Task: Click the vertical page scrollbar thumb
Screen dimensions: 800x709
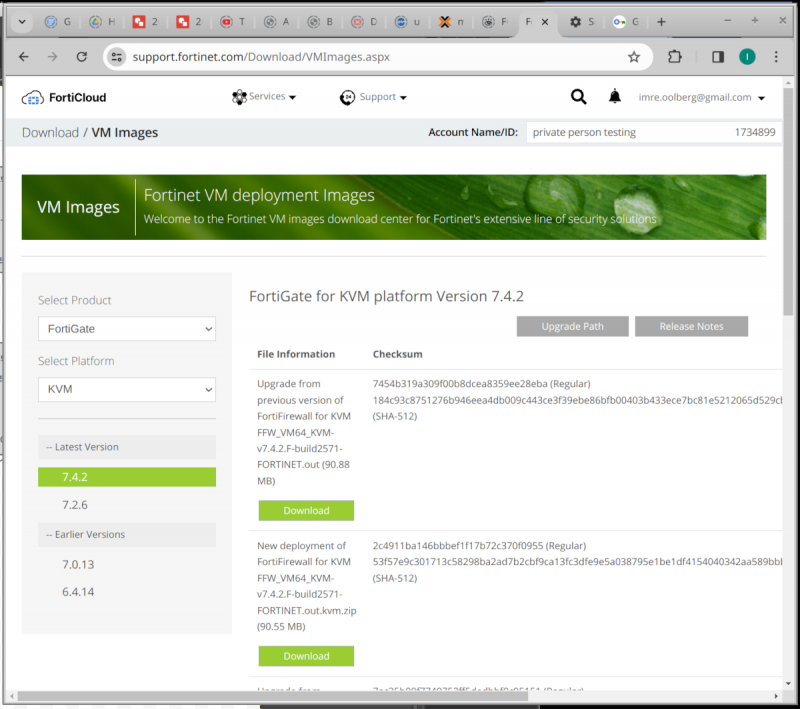Action: tap(788, 201)
